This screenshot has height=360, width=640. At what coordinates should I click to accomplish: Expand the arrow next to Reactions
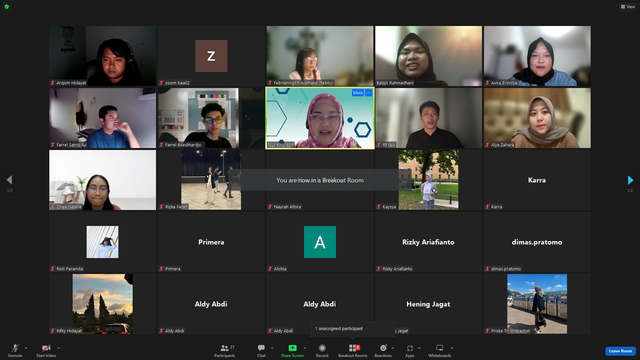pos(393,348)
